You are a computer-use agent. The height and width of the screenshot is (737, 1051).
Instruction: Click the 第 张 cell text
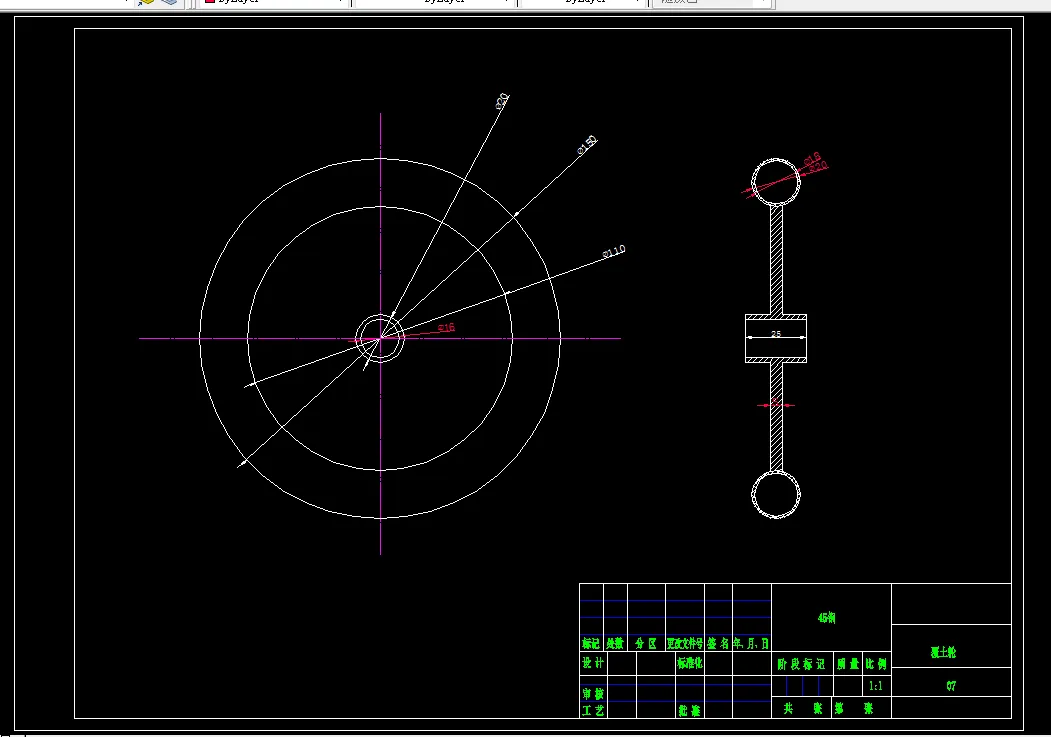[853, 708]
